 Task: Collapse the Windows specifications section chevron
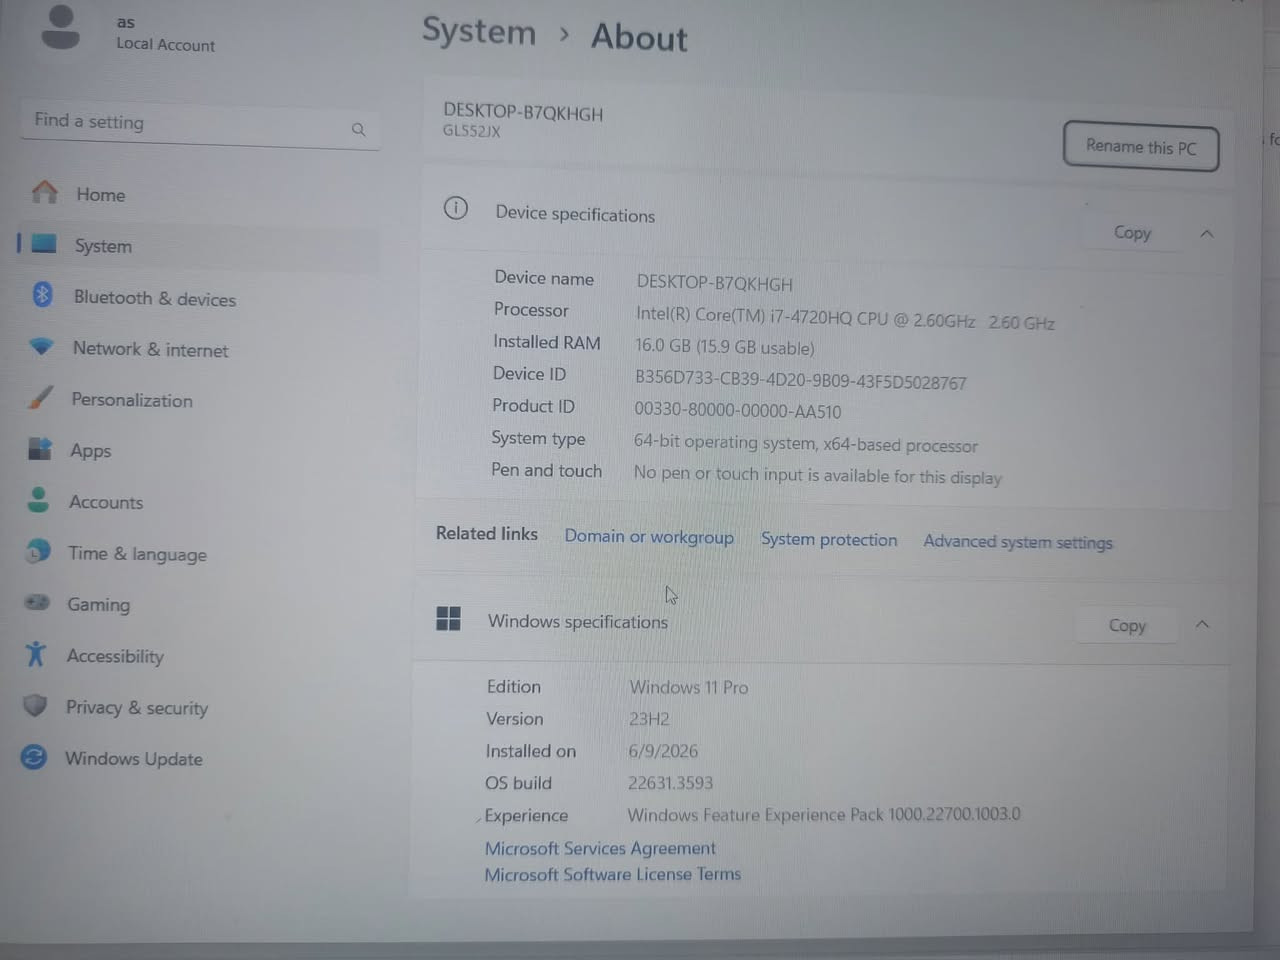1203,624
